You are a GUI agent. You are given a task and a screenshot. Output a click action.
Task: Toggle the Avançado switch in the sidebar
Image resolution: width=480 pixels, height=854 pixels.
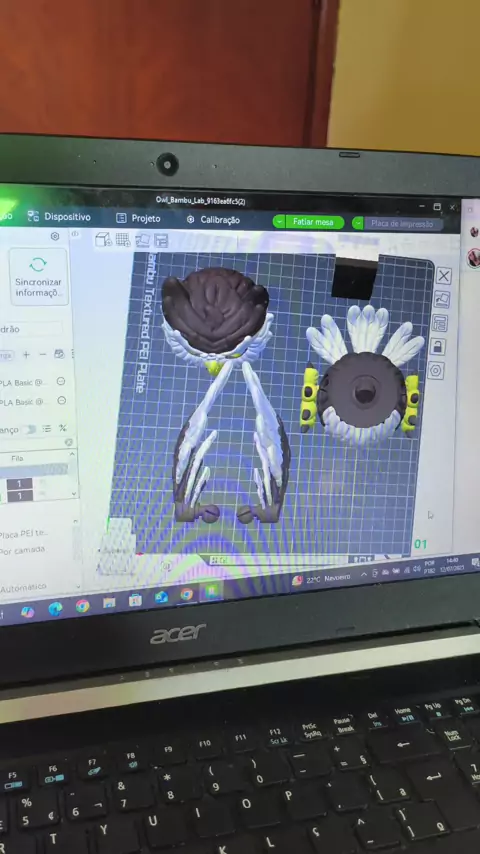click(x=29, y=430)
